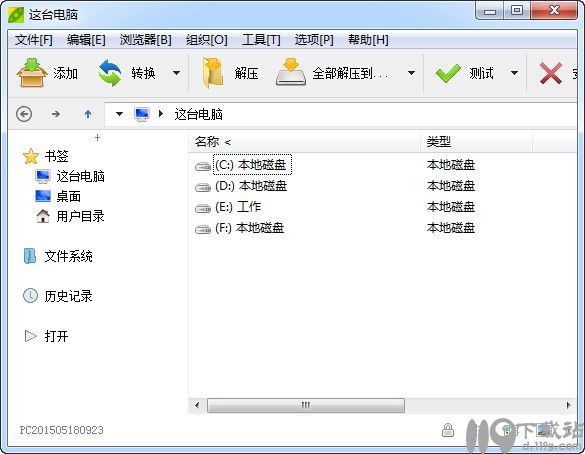Sort by the 名称 column header
Viewport: 585px width, 454px height.
pos(305,141)
